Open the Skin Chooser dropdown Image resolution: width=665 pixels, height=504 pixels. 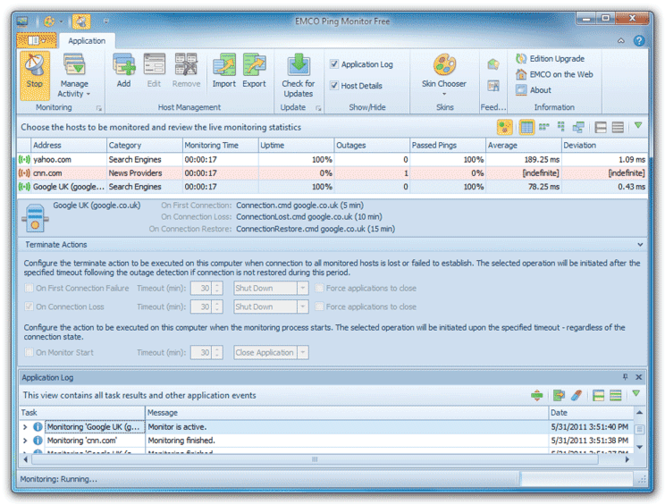pyautogui.click(x=444, y=72)
